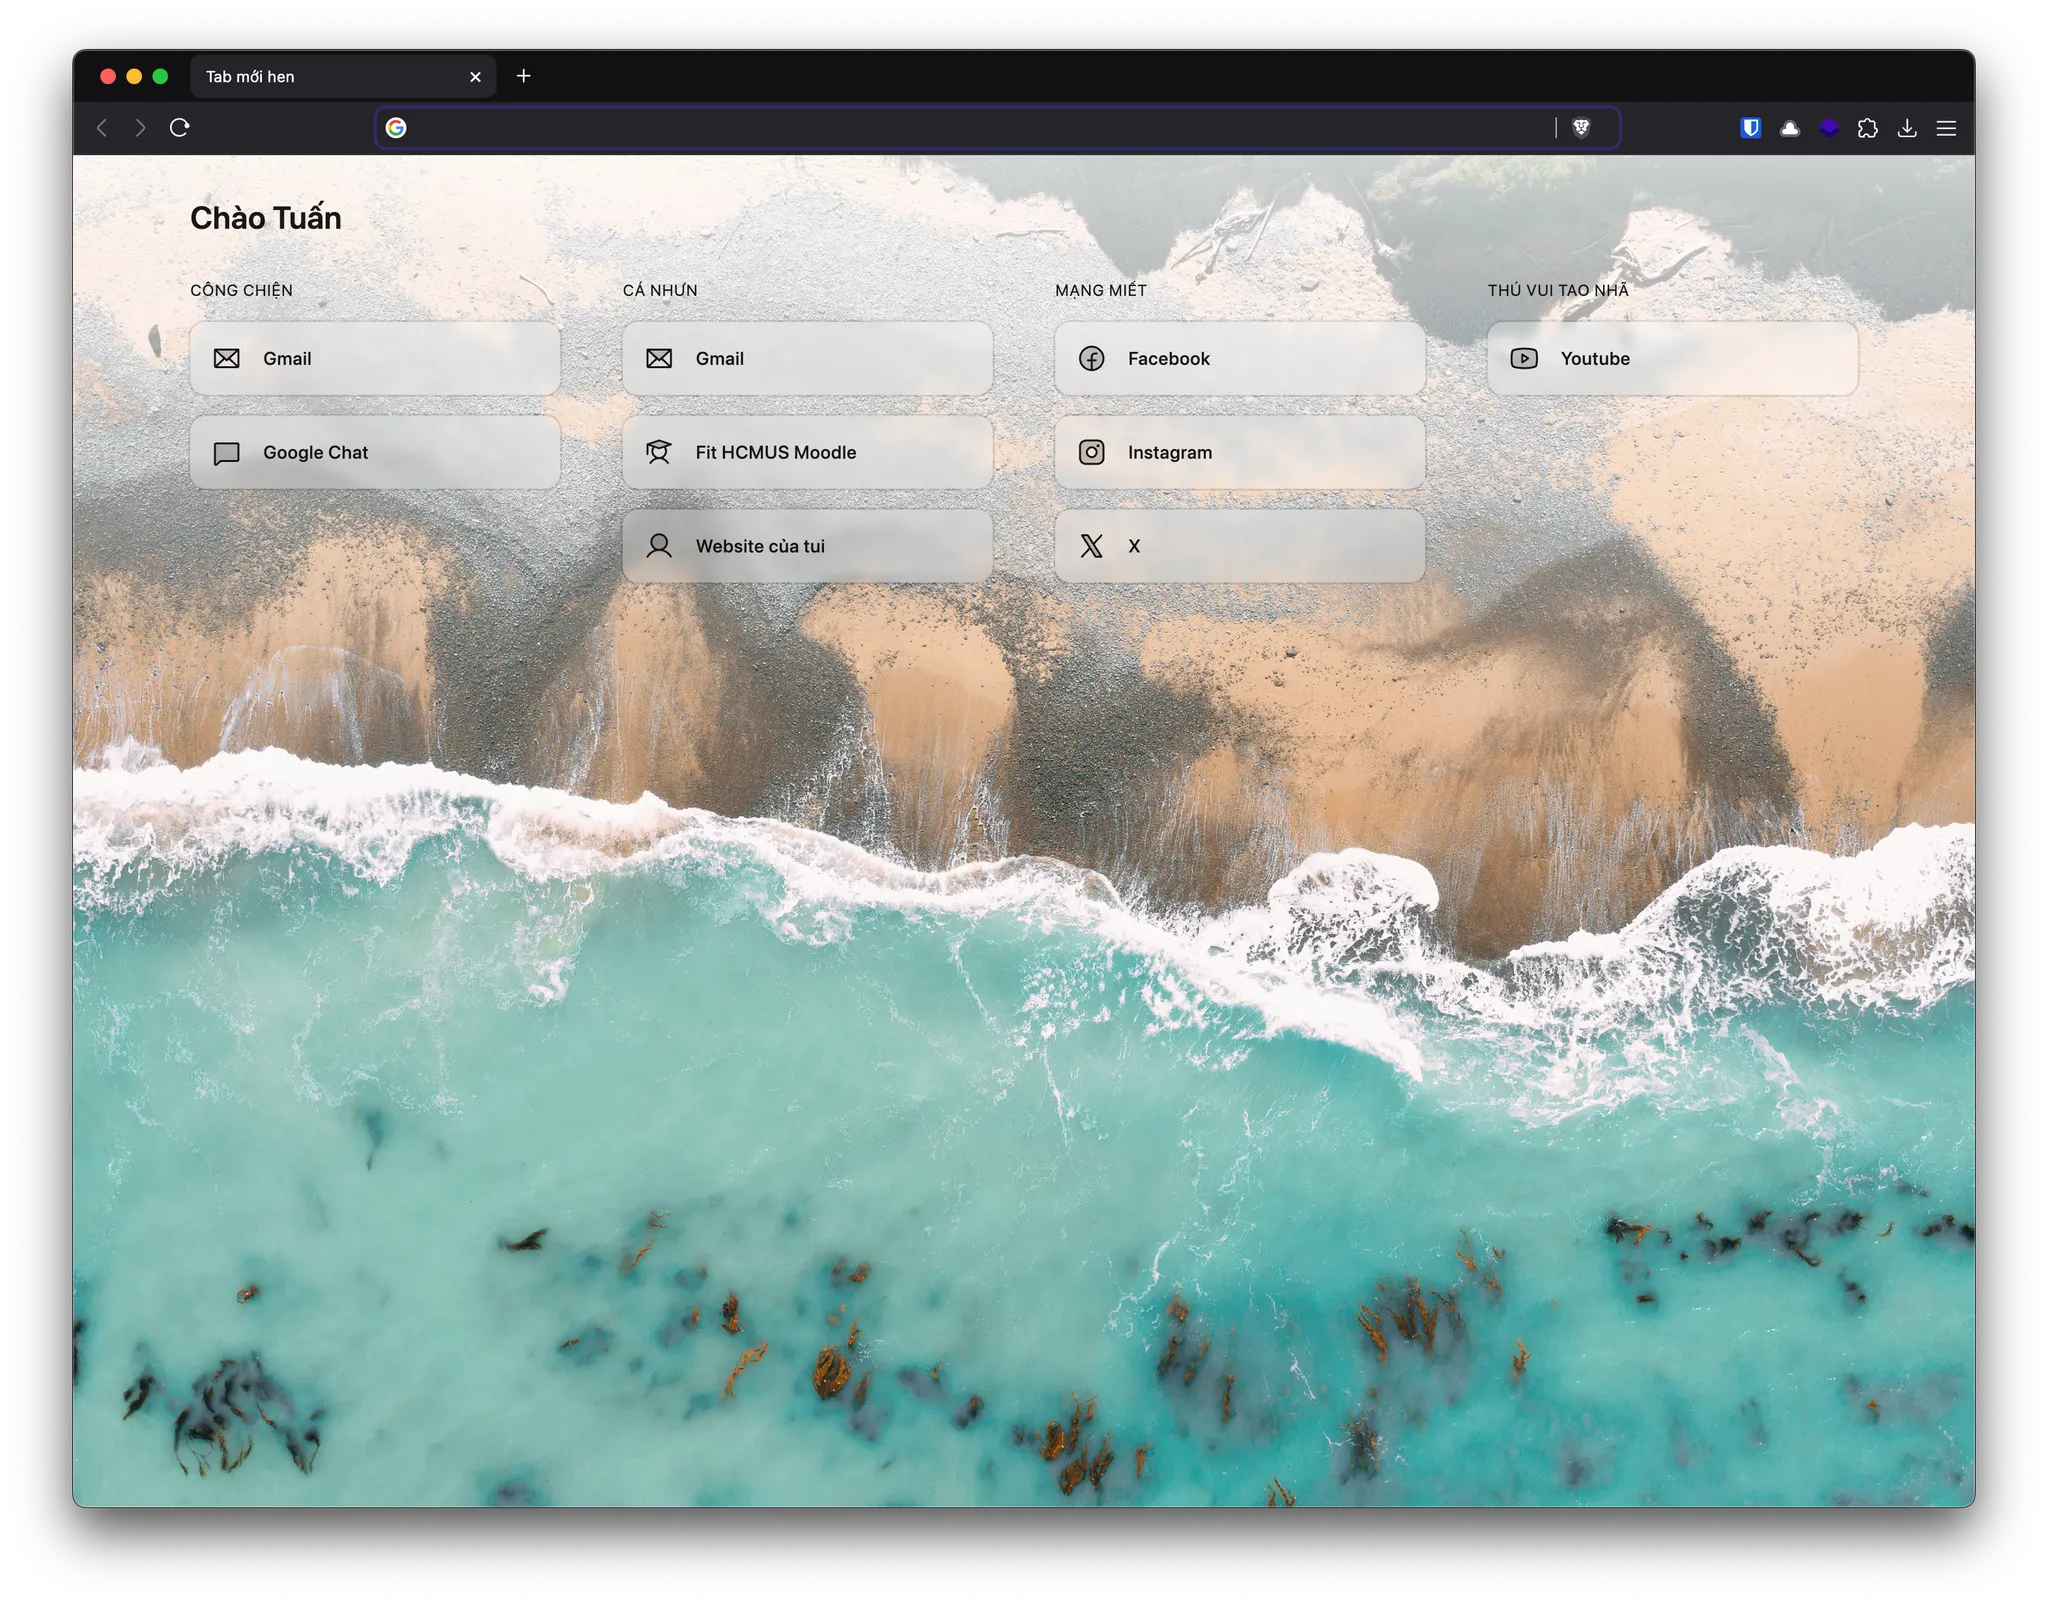The width and height of the screenshot is (2048, 1604).
Task: Open a new tab with plus button
Action: coord(523,76)
